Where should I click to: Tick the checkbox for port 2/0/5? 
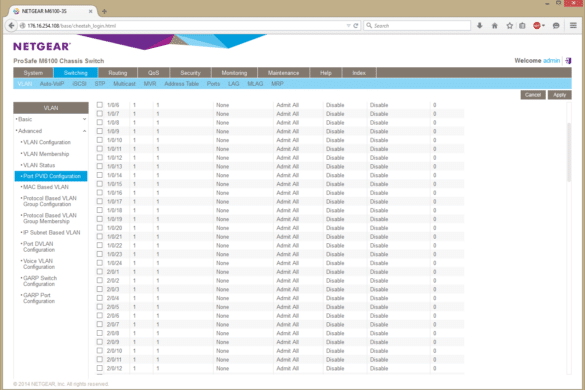tap(100, 306)
